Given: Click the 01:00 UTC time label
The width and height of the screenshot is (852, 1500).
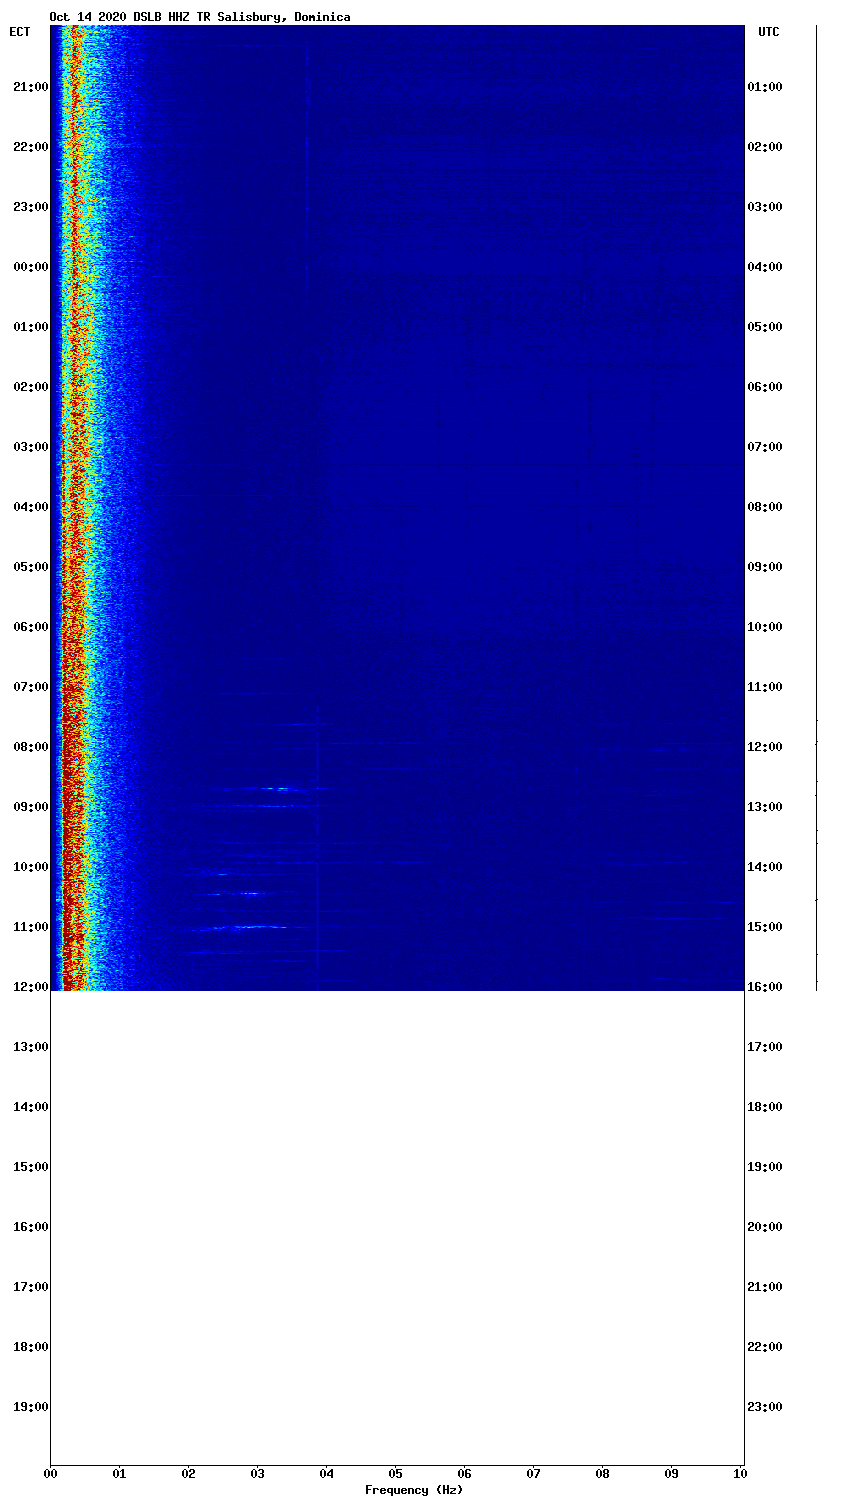Looking at the screenshot, I should [765, 87].
